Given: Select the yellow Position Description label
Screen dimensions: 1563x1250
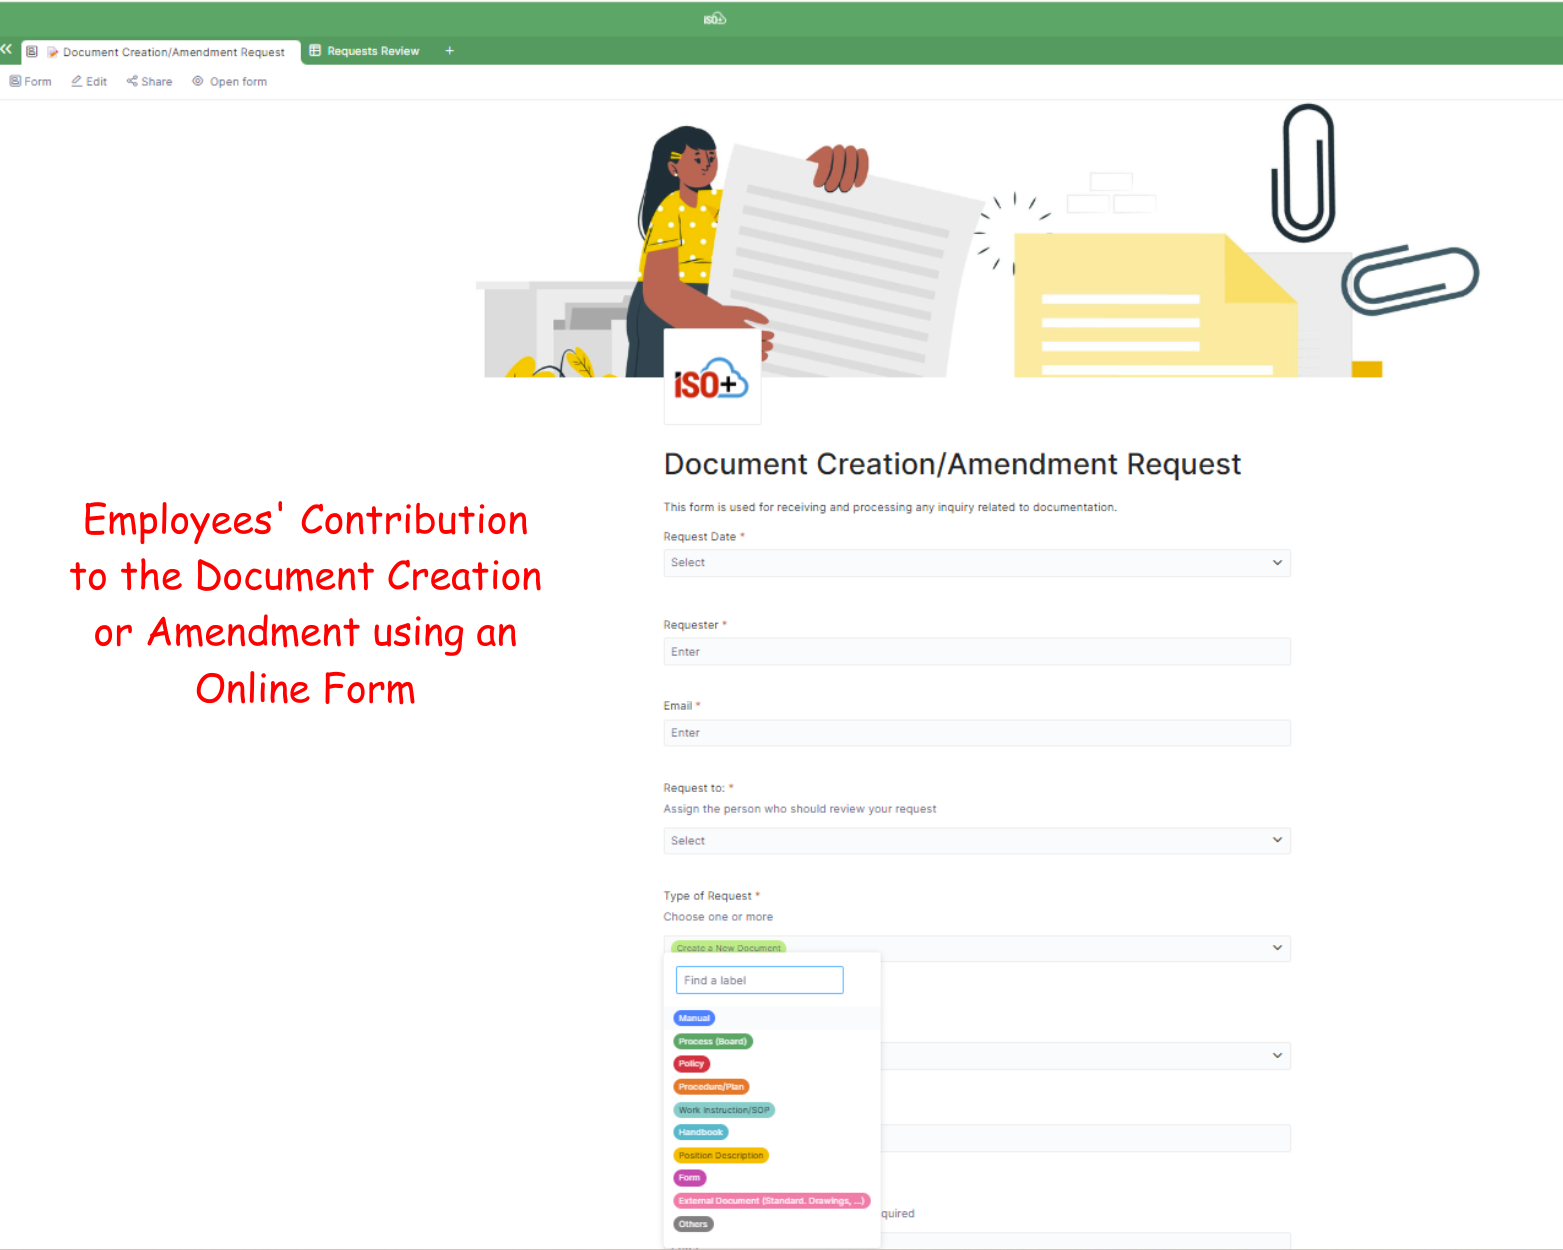Looking at the screenshot, I should click(720, 1156).
